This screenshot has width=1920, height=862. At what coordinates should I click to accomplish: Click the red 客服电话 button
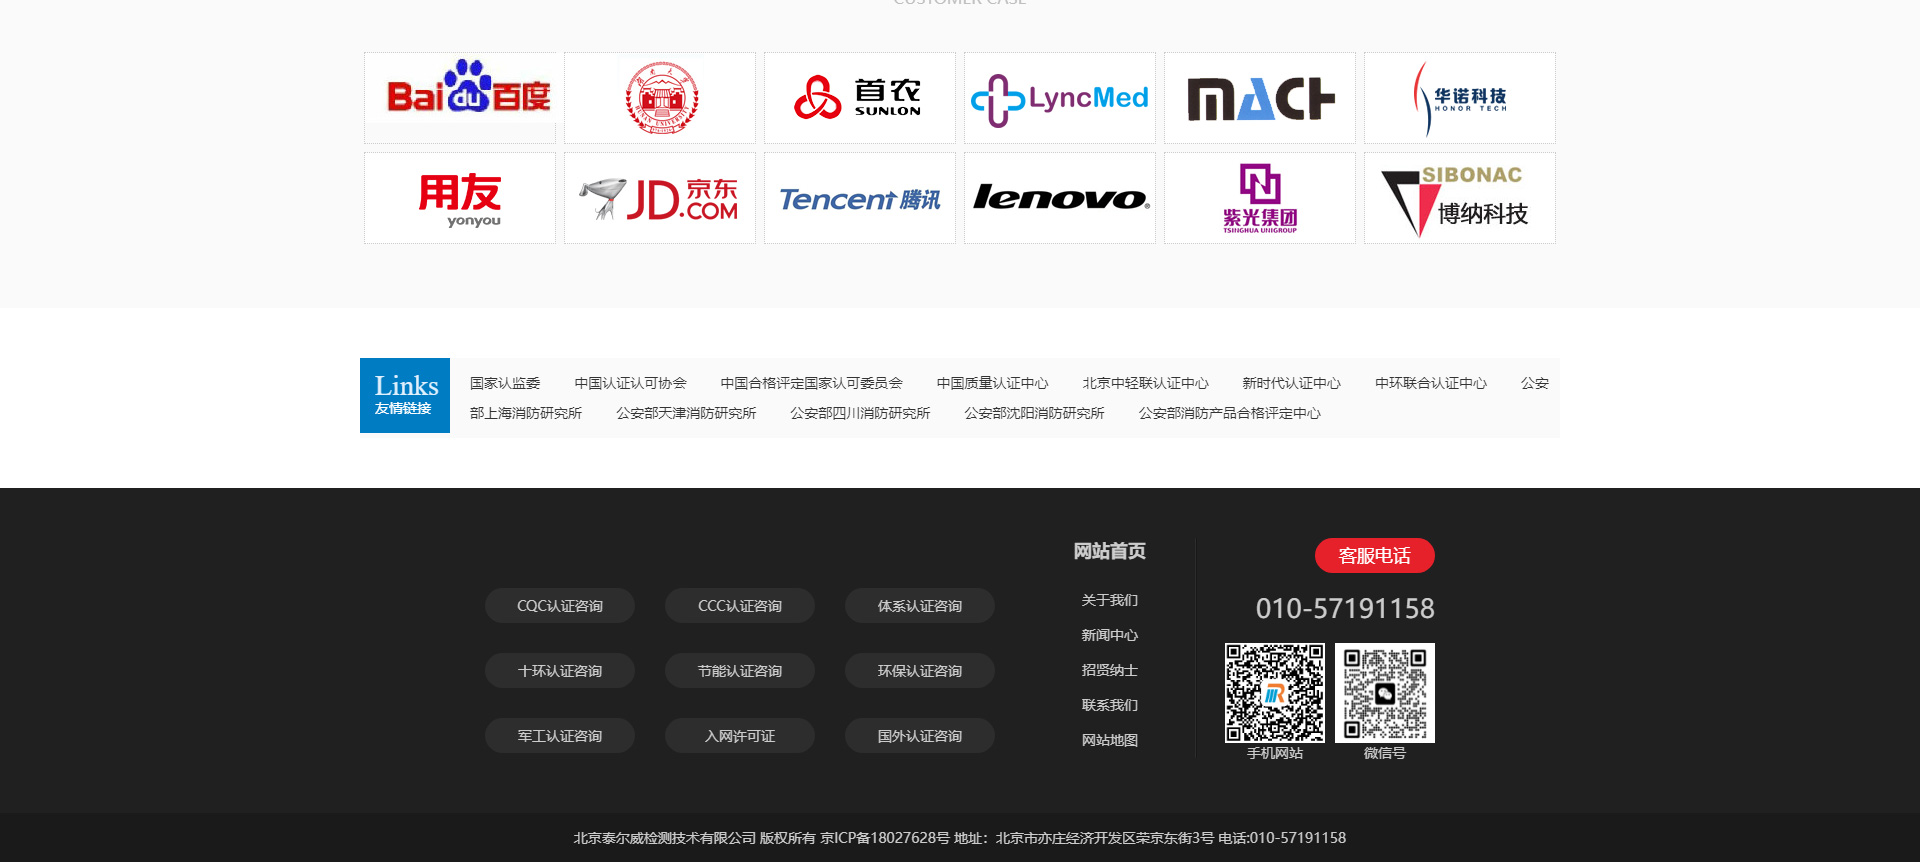click(1374, 556)
